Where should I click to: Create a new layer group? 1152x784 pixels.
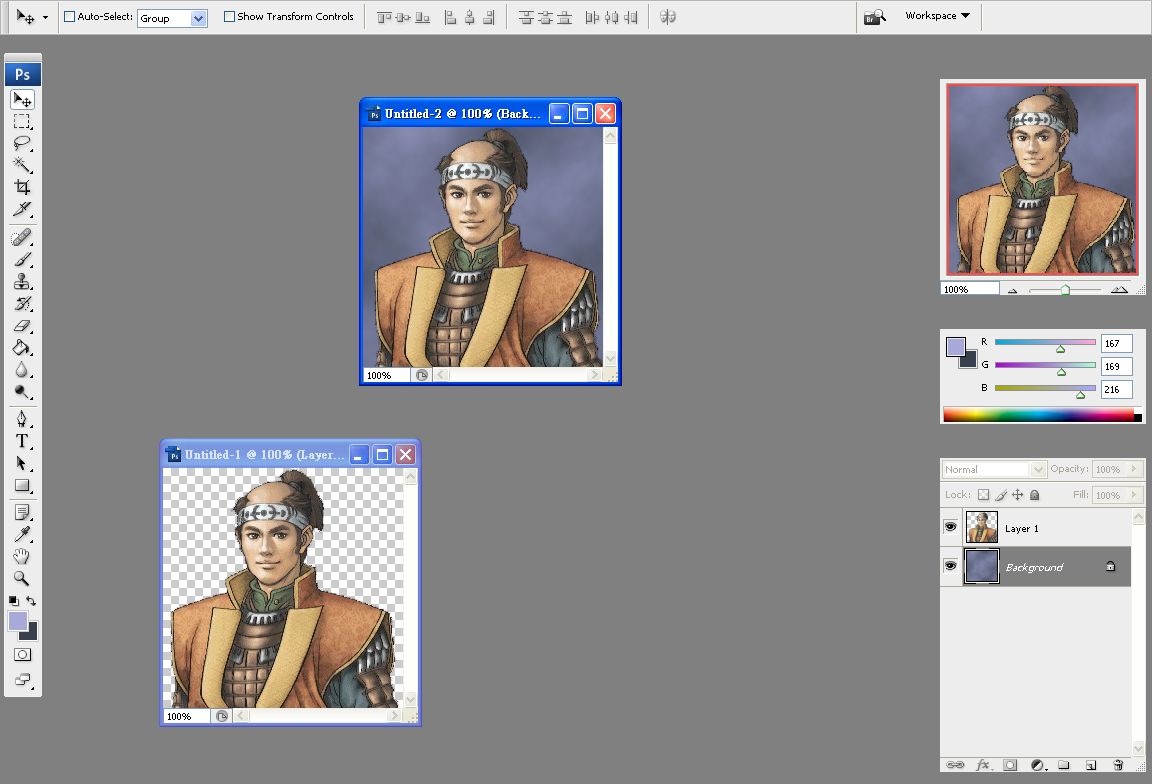point(1063,765)
